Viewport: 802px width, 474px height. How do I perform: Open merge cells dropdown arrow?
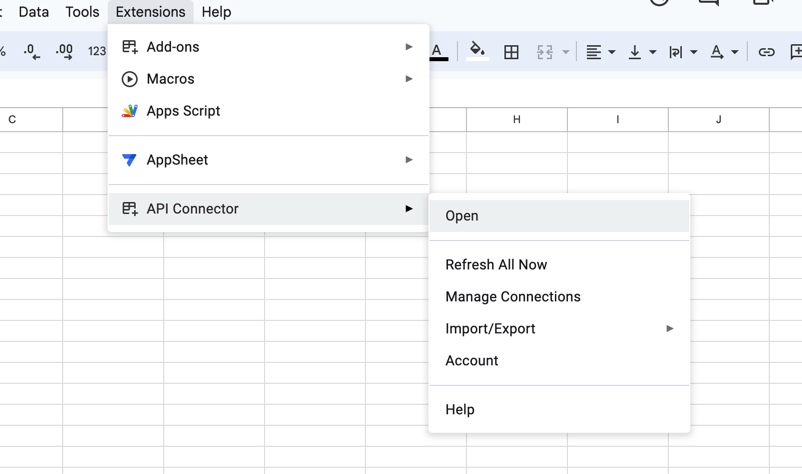click(x=566, y=52)
